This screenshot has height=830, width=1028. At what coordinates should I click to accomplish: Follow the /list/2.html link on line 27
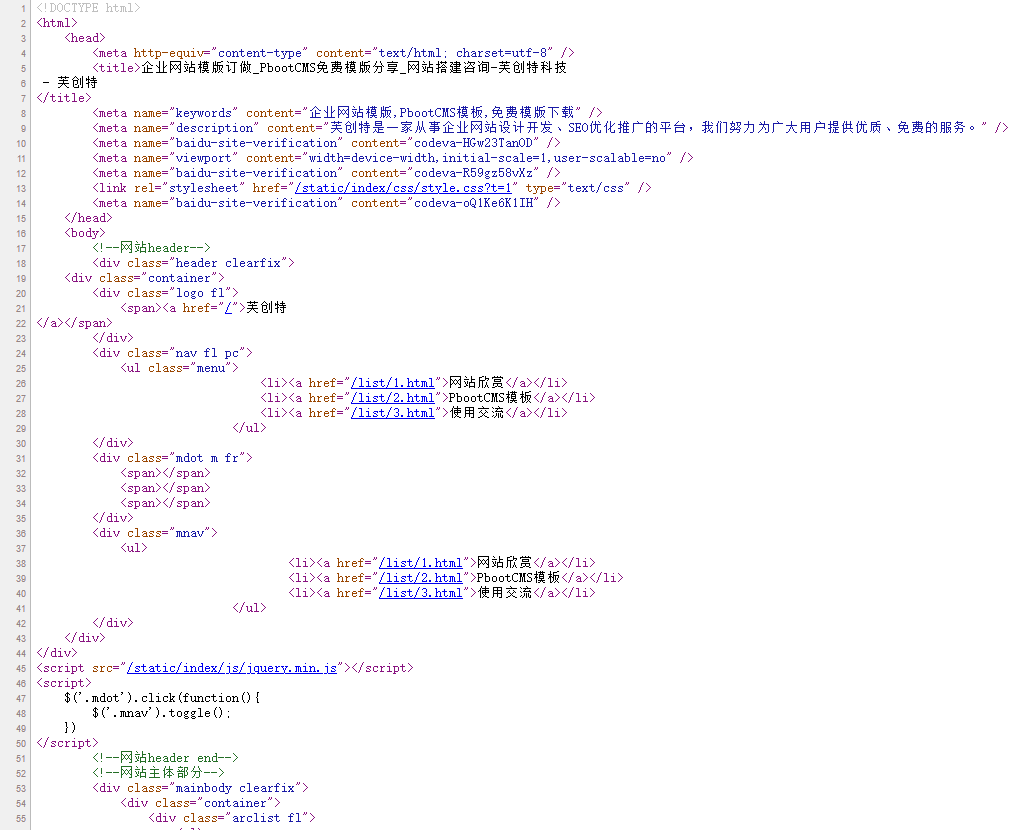(x=392, y=398)
